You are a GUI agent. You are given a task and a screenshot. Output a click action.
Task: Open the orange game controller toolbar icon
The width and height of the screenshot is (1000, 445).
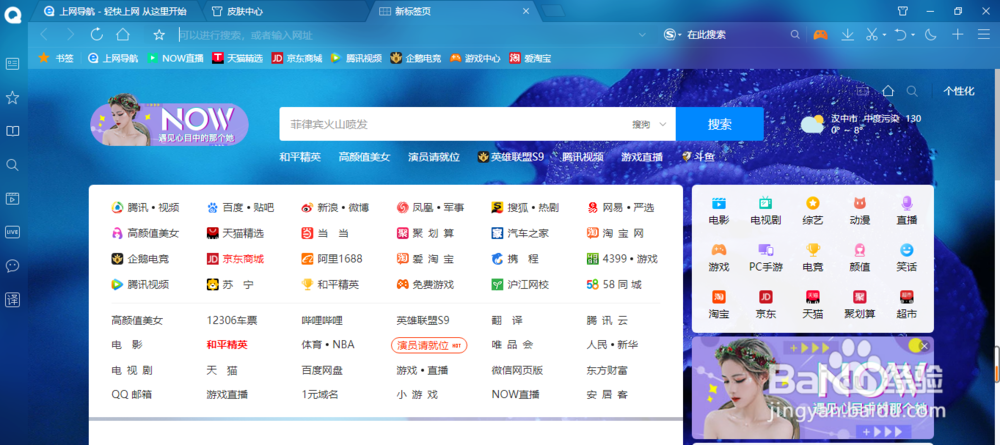[820, 34]
